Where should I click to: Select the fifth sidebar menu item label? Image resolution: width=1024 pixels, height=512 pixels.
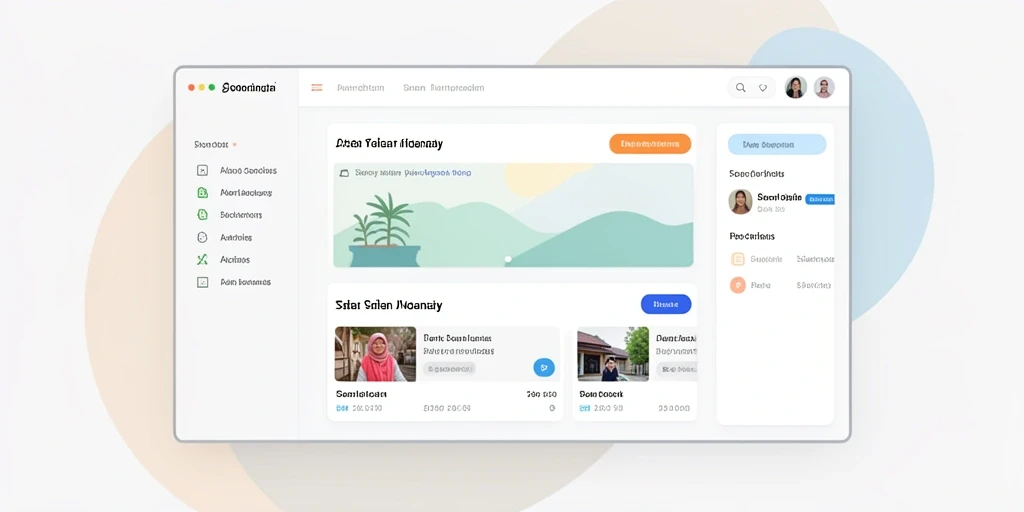[235, 260]
